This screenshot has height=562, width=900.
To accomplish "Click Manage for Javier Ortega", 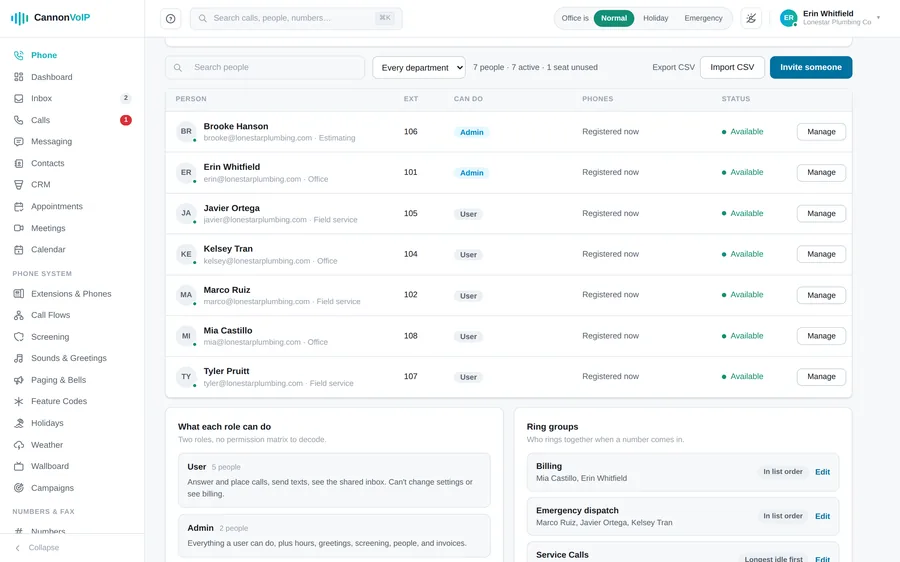I will pyautogui.click(x=821, y=214).
